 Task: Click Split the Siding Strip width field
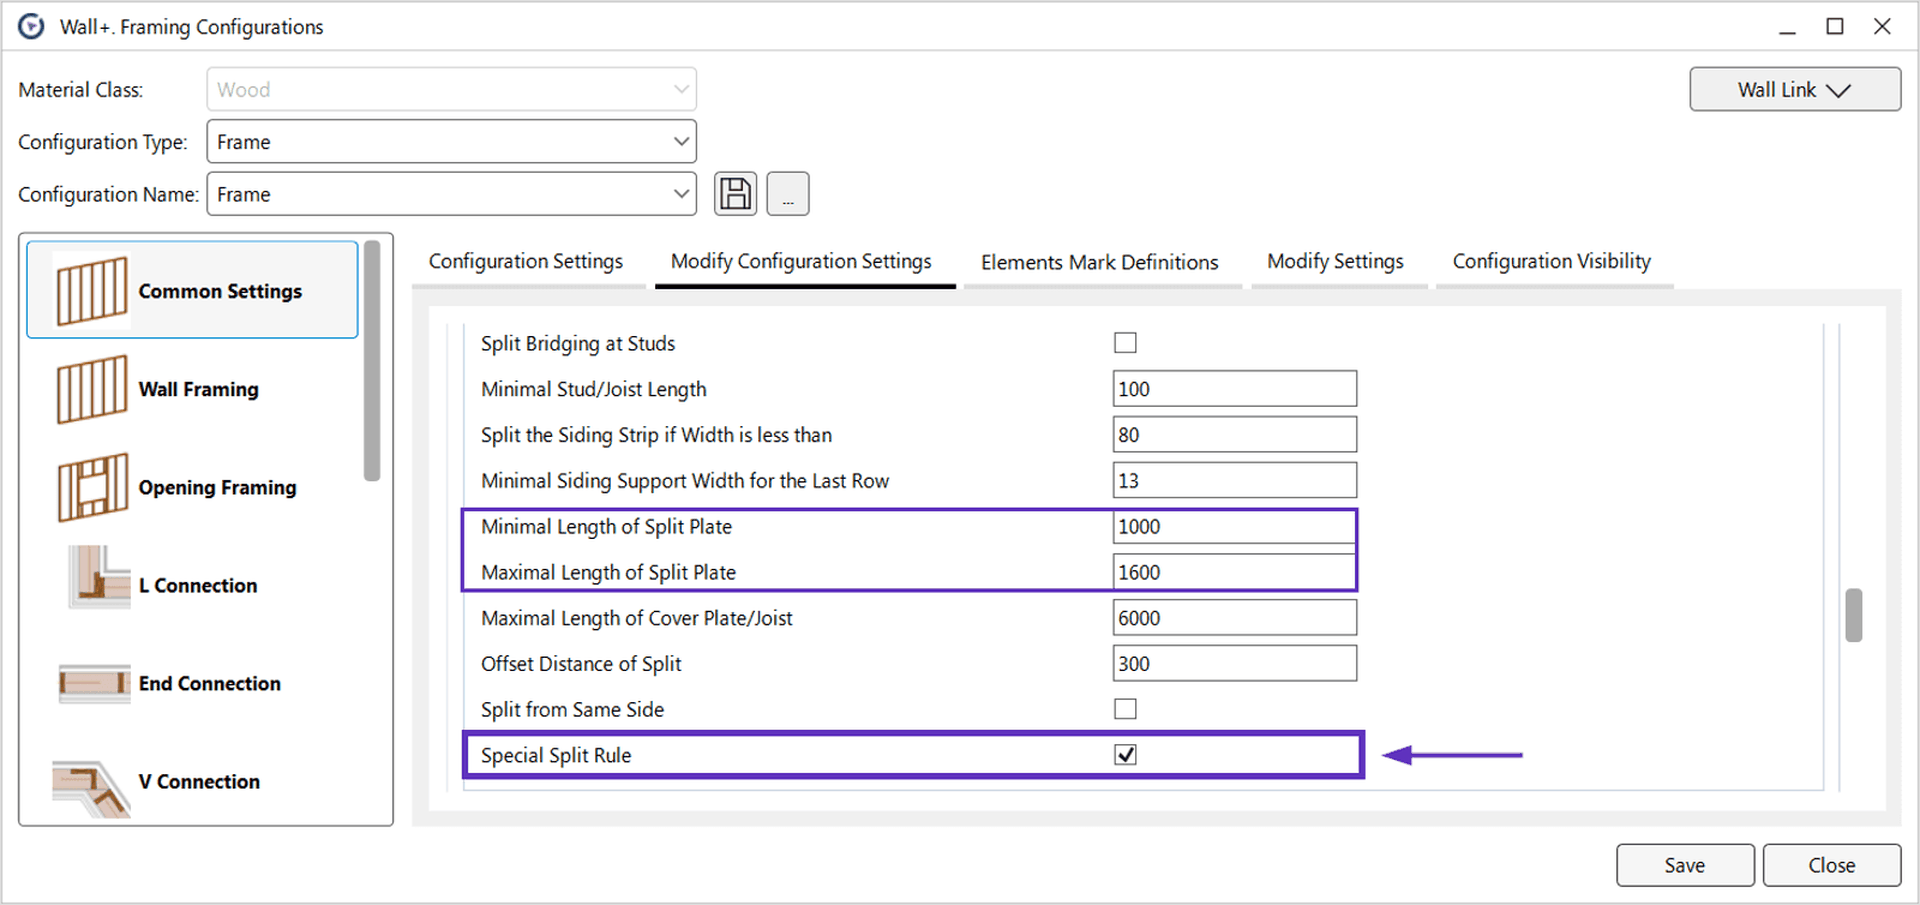[x=1234, y=435]
